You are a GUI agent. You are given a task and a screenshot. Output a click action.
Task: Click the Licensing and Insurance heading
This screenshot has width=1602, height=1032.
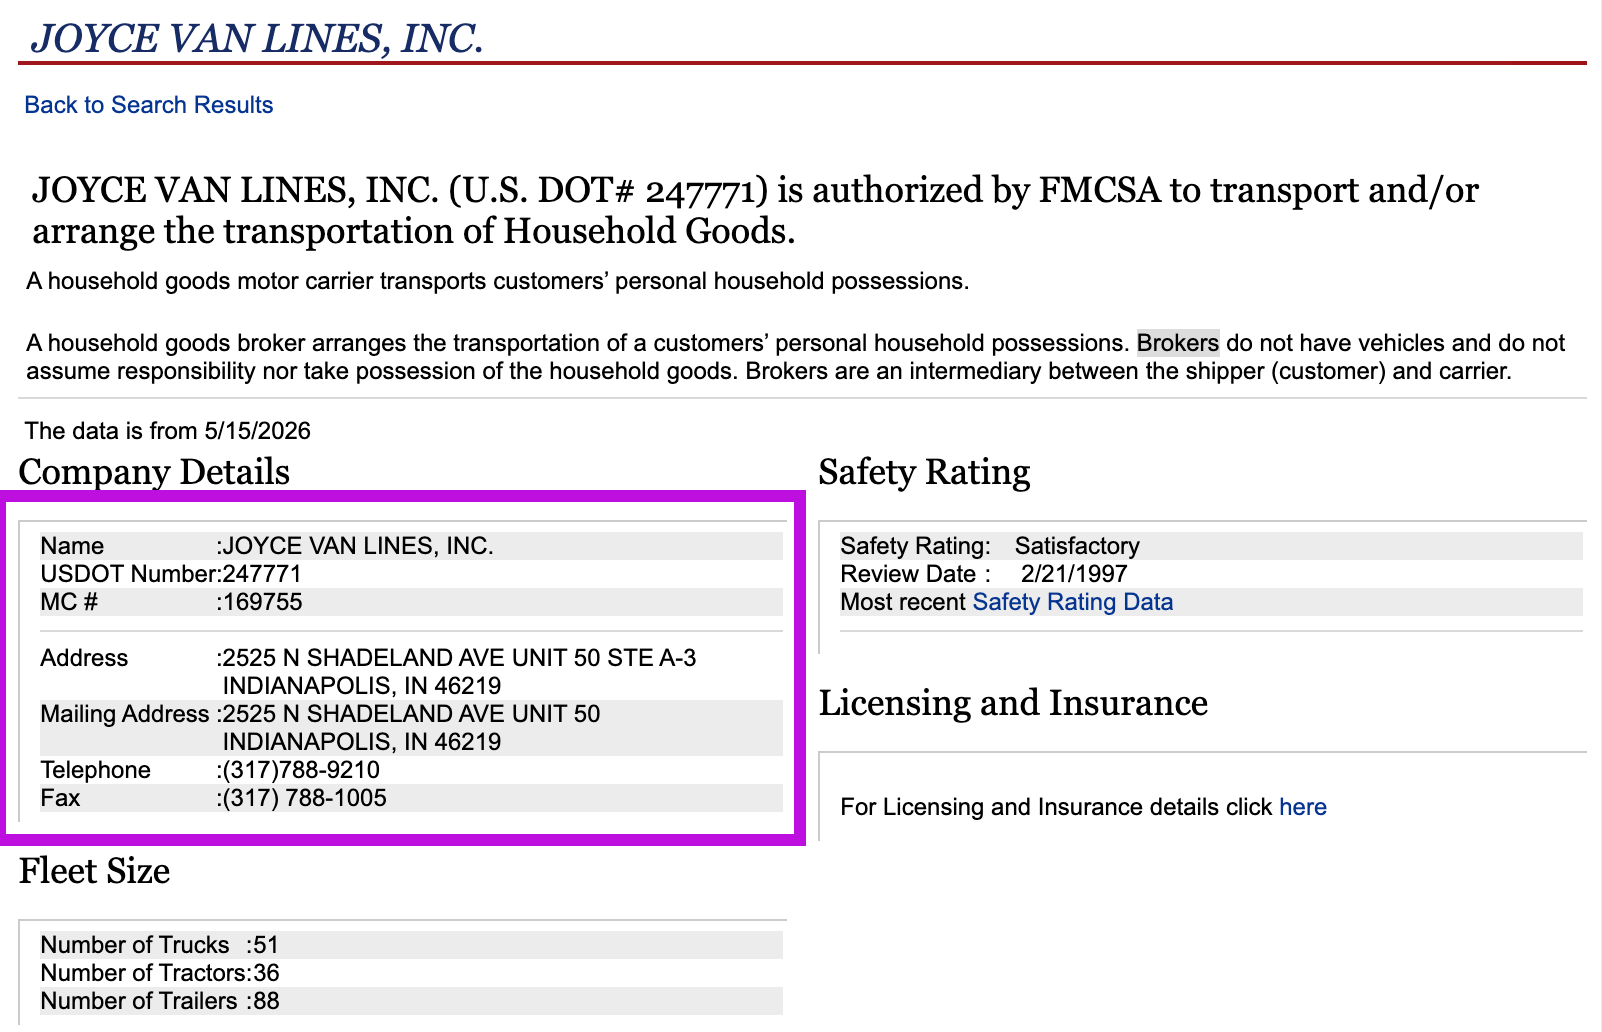click(x=1013, y=703)
